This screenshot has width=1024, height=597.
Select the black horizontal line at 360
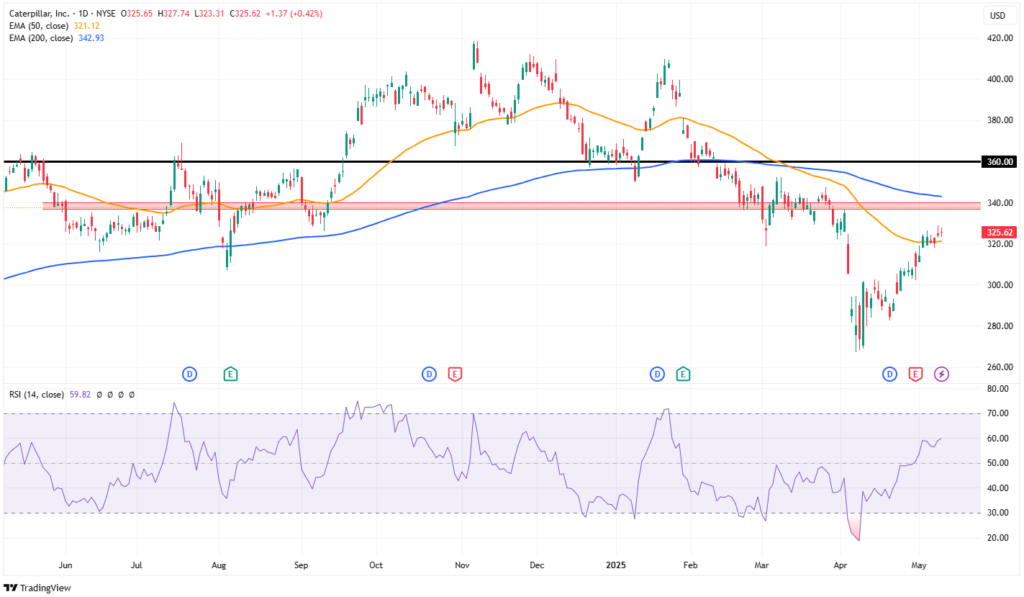(x=492, y=161)
